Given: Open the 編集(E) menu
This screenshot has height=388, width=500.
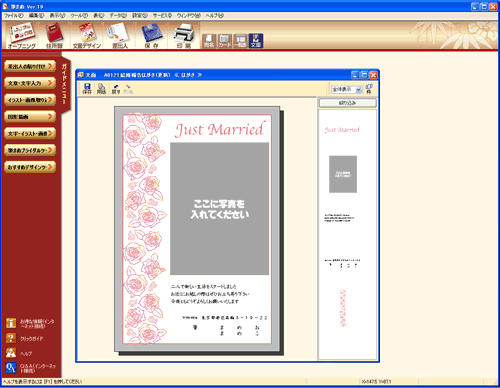Looking at the screenshot, I should [x=36, y=16].
